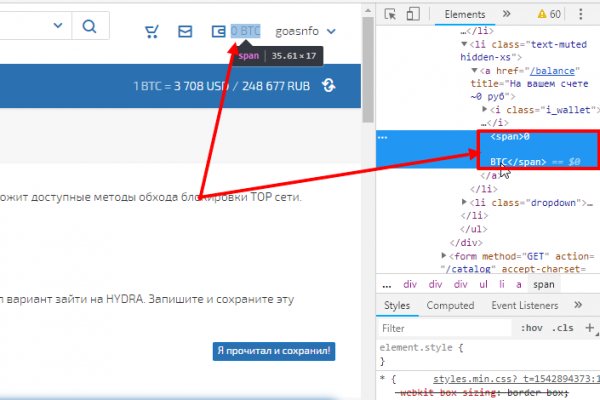Click the wallet icon beside 0 BTC

click(x=217, y=31)
